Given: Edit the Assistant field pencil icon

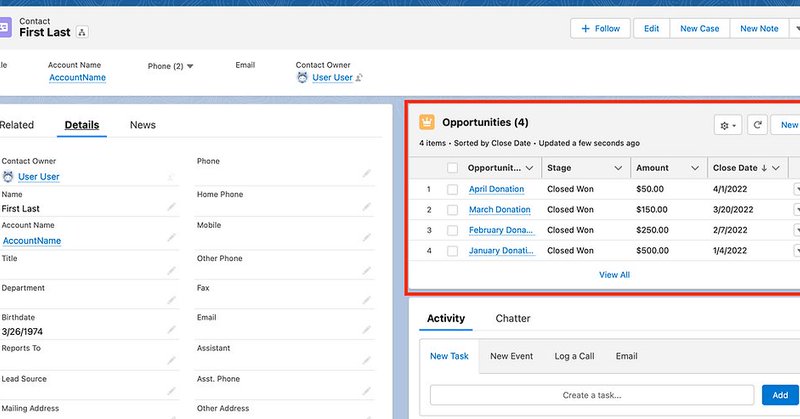Looking at the screenshot, I should coord(366,360).
